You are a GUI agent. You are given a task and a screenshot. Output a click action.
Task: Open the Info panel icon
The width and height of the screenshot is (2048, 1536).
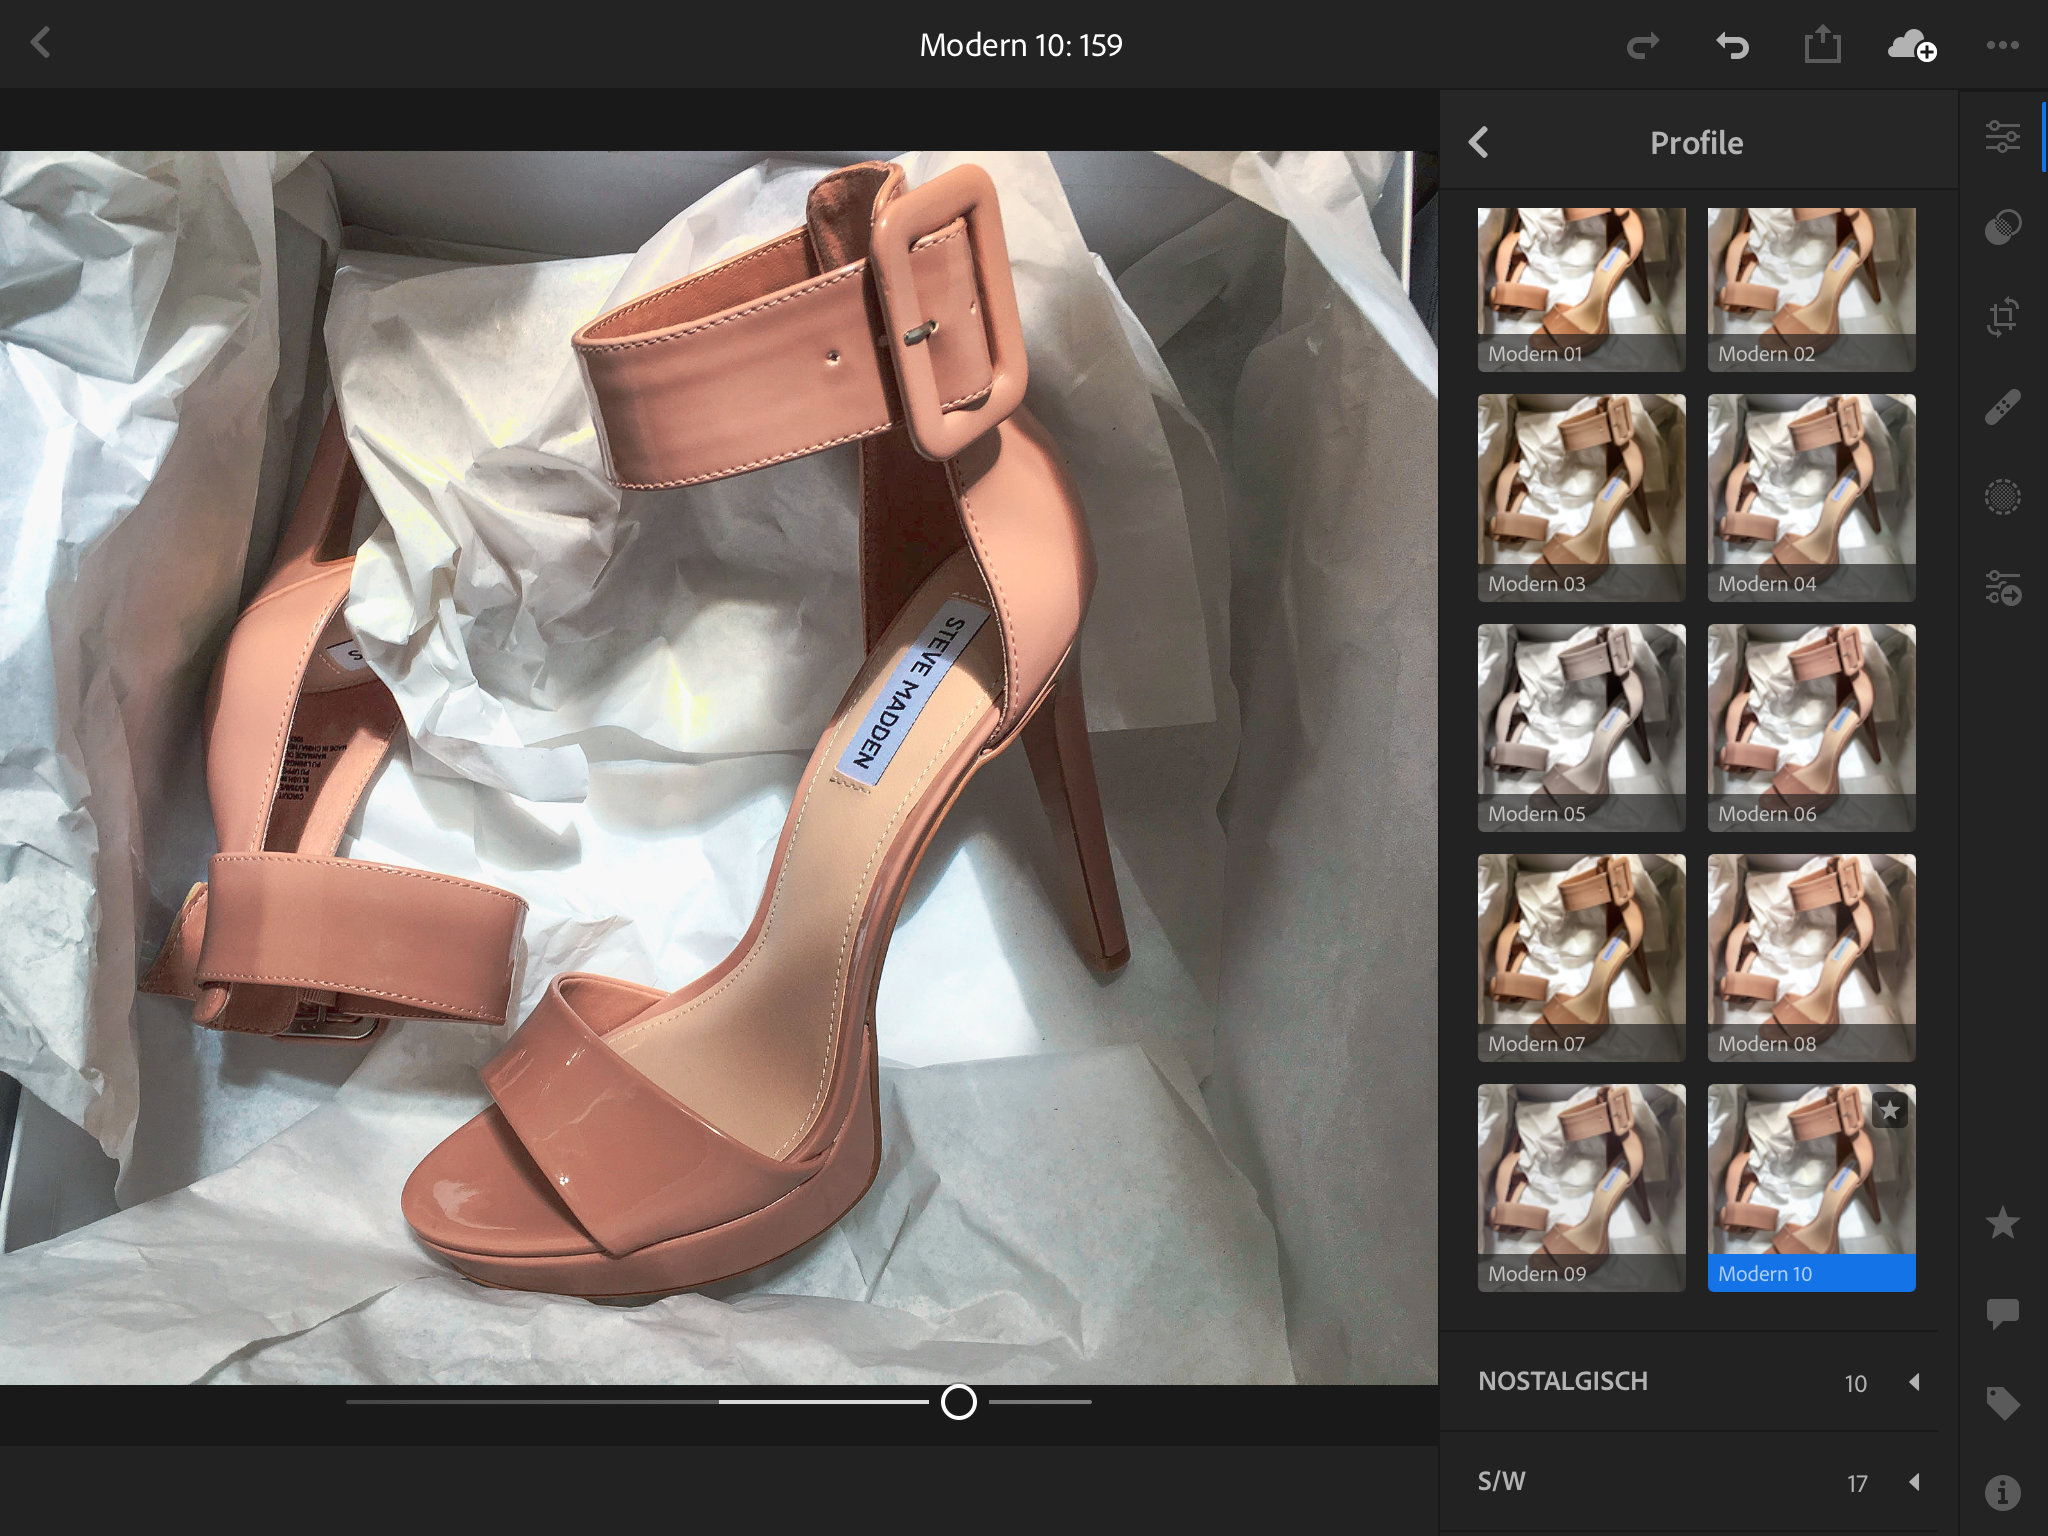[2002, 1493]
